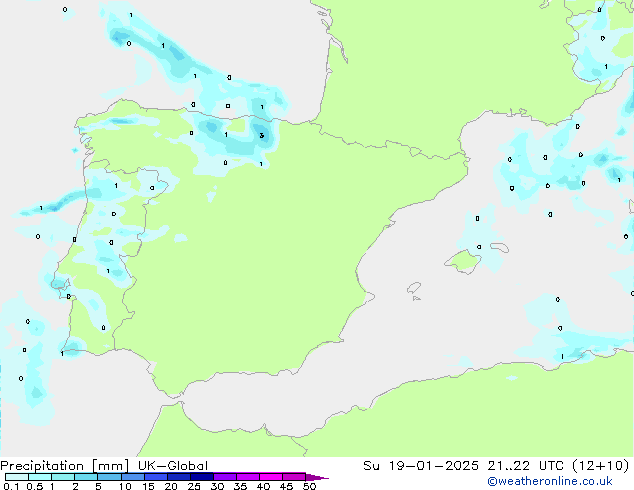Click the Ibiza island outline
Viewport: 634px width, 490px height.
[x=414, y=288]
